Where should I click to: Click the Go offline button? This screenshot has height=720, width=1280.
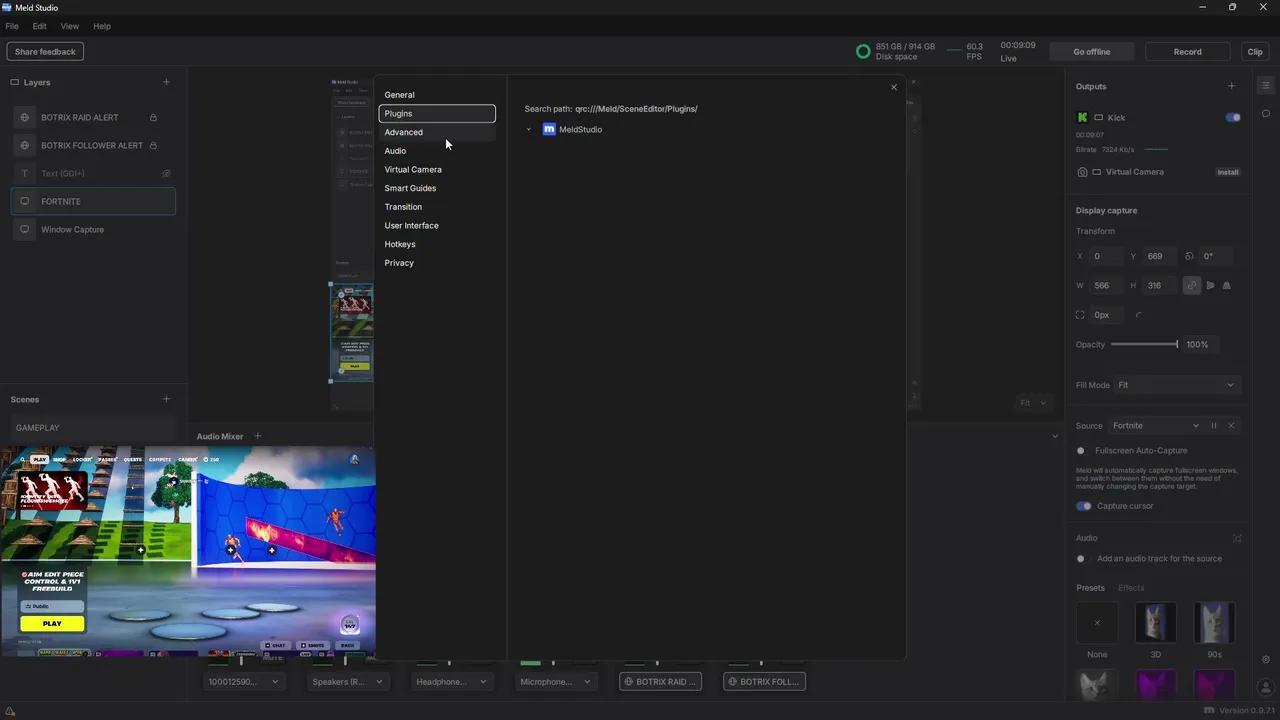tap(1091, 51)
